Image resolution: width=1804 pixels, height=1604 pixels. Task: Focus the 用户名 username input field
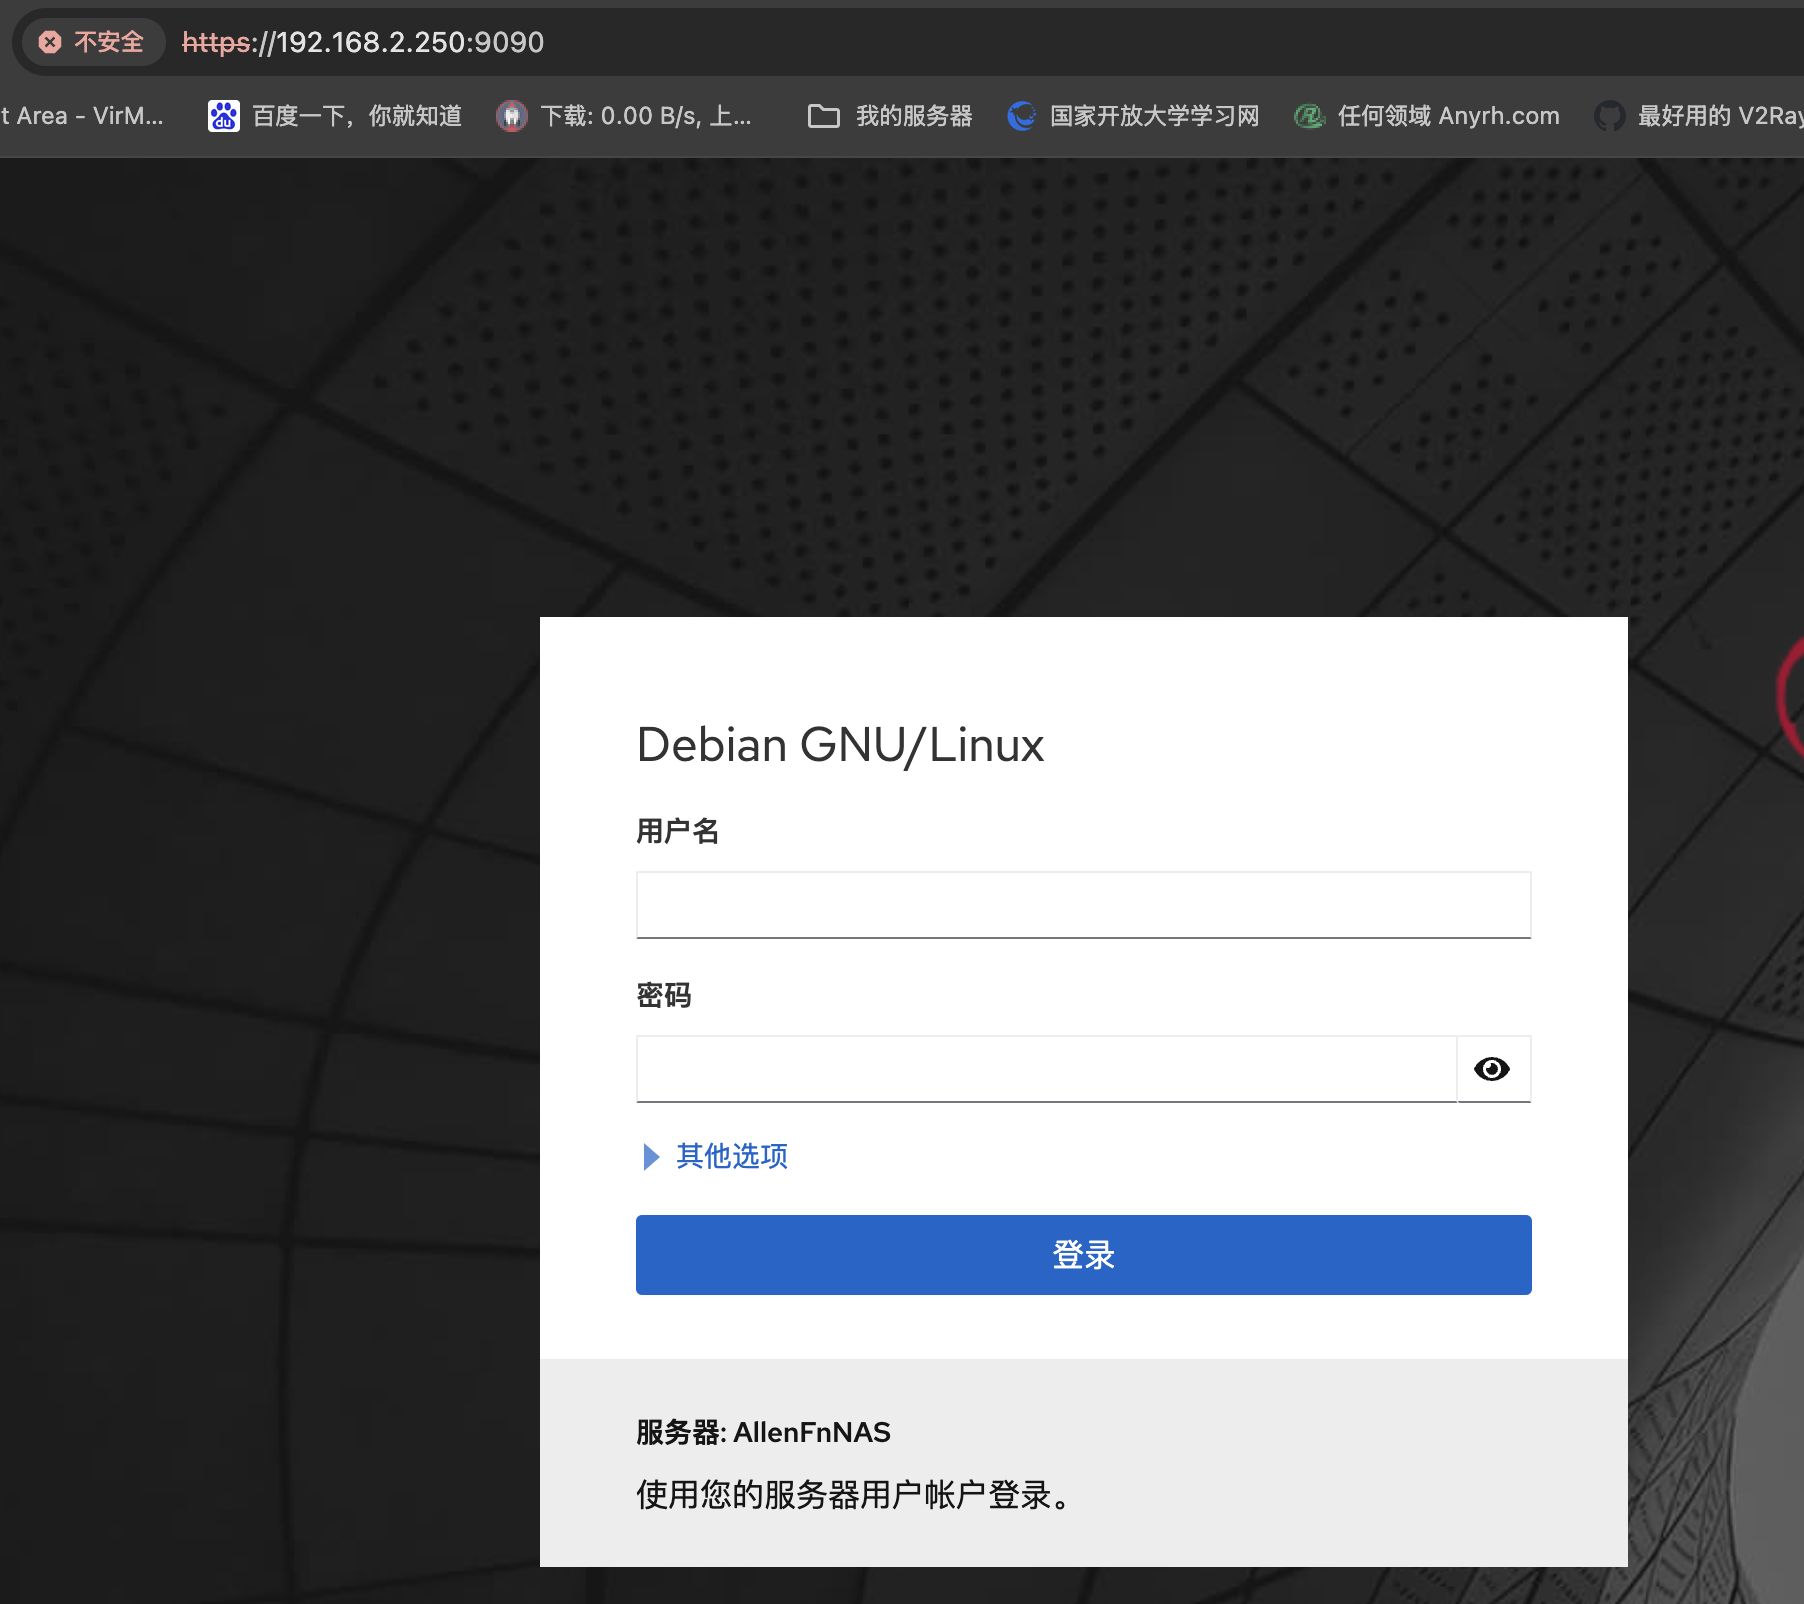coord(1083,905)
